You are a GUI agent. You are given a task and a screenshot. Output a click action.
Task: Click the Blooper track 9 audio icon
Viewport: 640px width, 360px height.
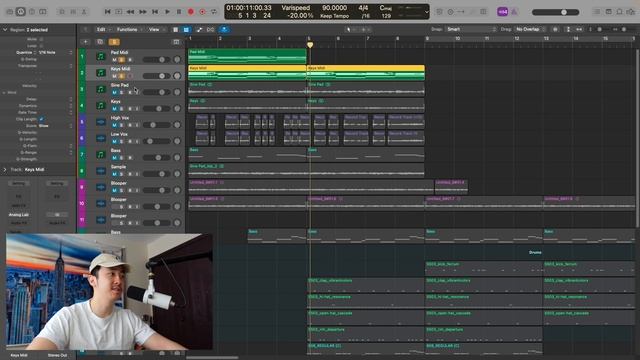[100, 187]
